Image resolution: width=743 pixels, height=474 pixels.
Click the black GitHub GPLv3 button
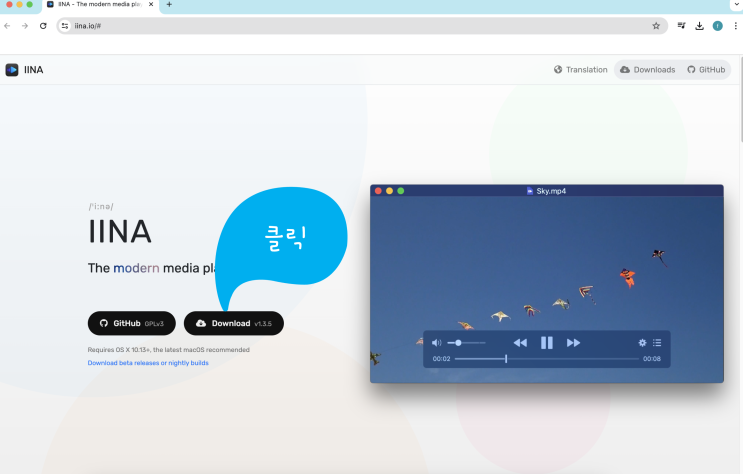click(x=132, y=323)
